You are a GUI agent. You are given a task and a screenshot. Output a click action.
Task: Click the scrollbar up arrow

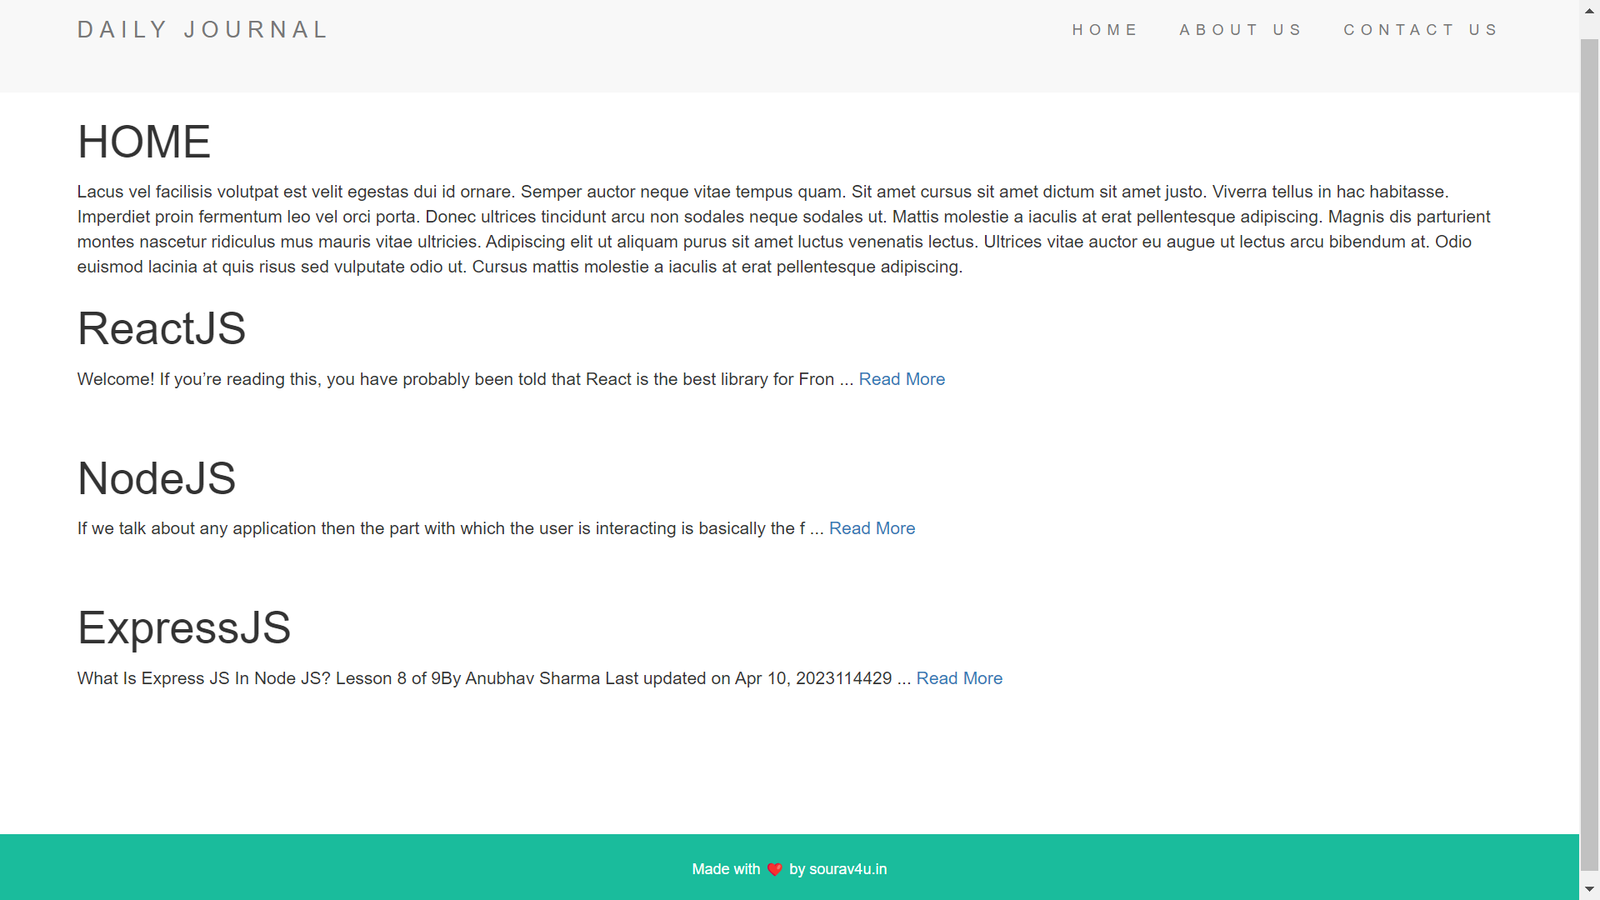click(1590, 10)
